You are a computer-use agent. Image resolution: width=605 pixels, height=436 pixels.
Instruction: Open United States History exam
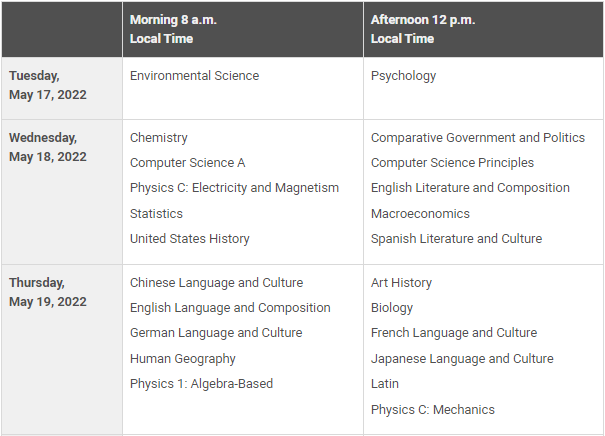(189, 239)
